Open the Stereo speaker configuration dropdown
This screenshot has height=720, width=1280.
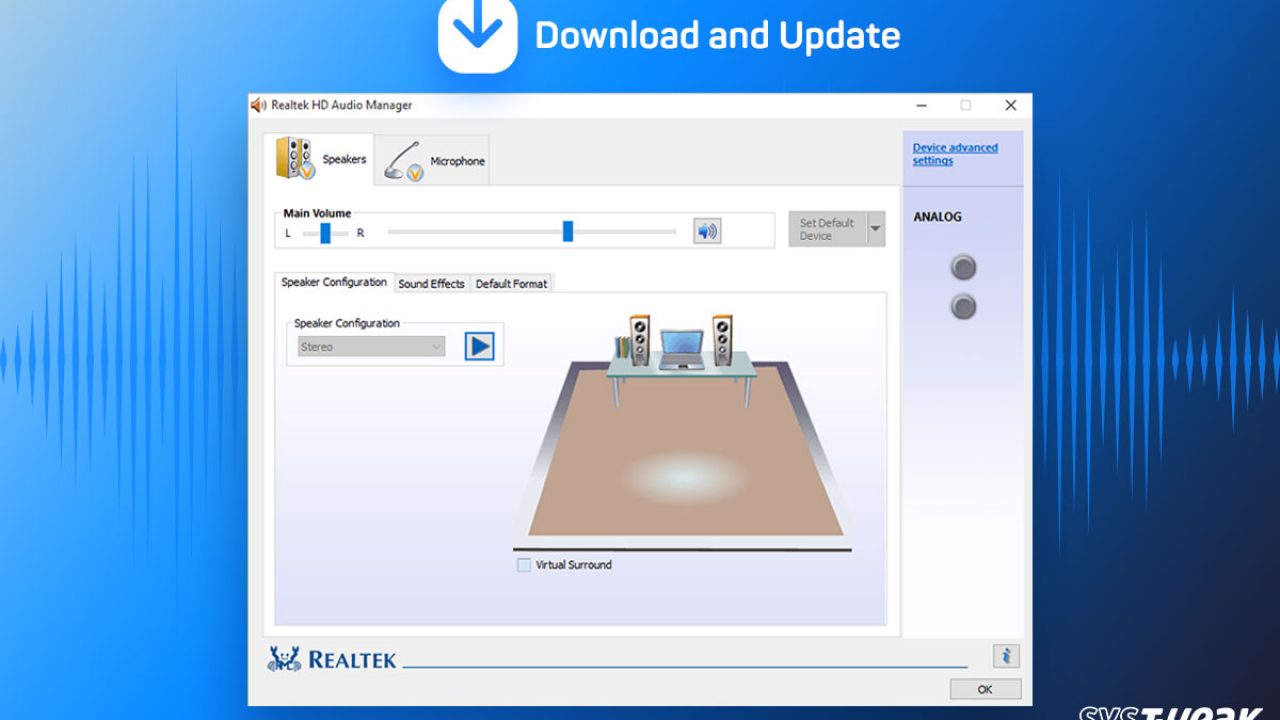pos(371,347)
